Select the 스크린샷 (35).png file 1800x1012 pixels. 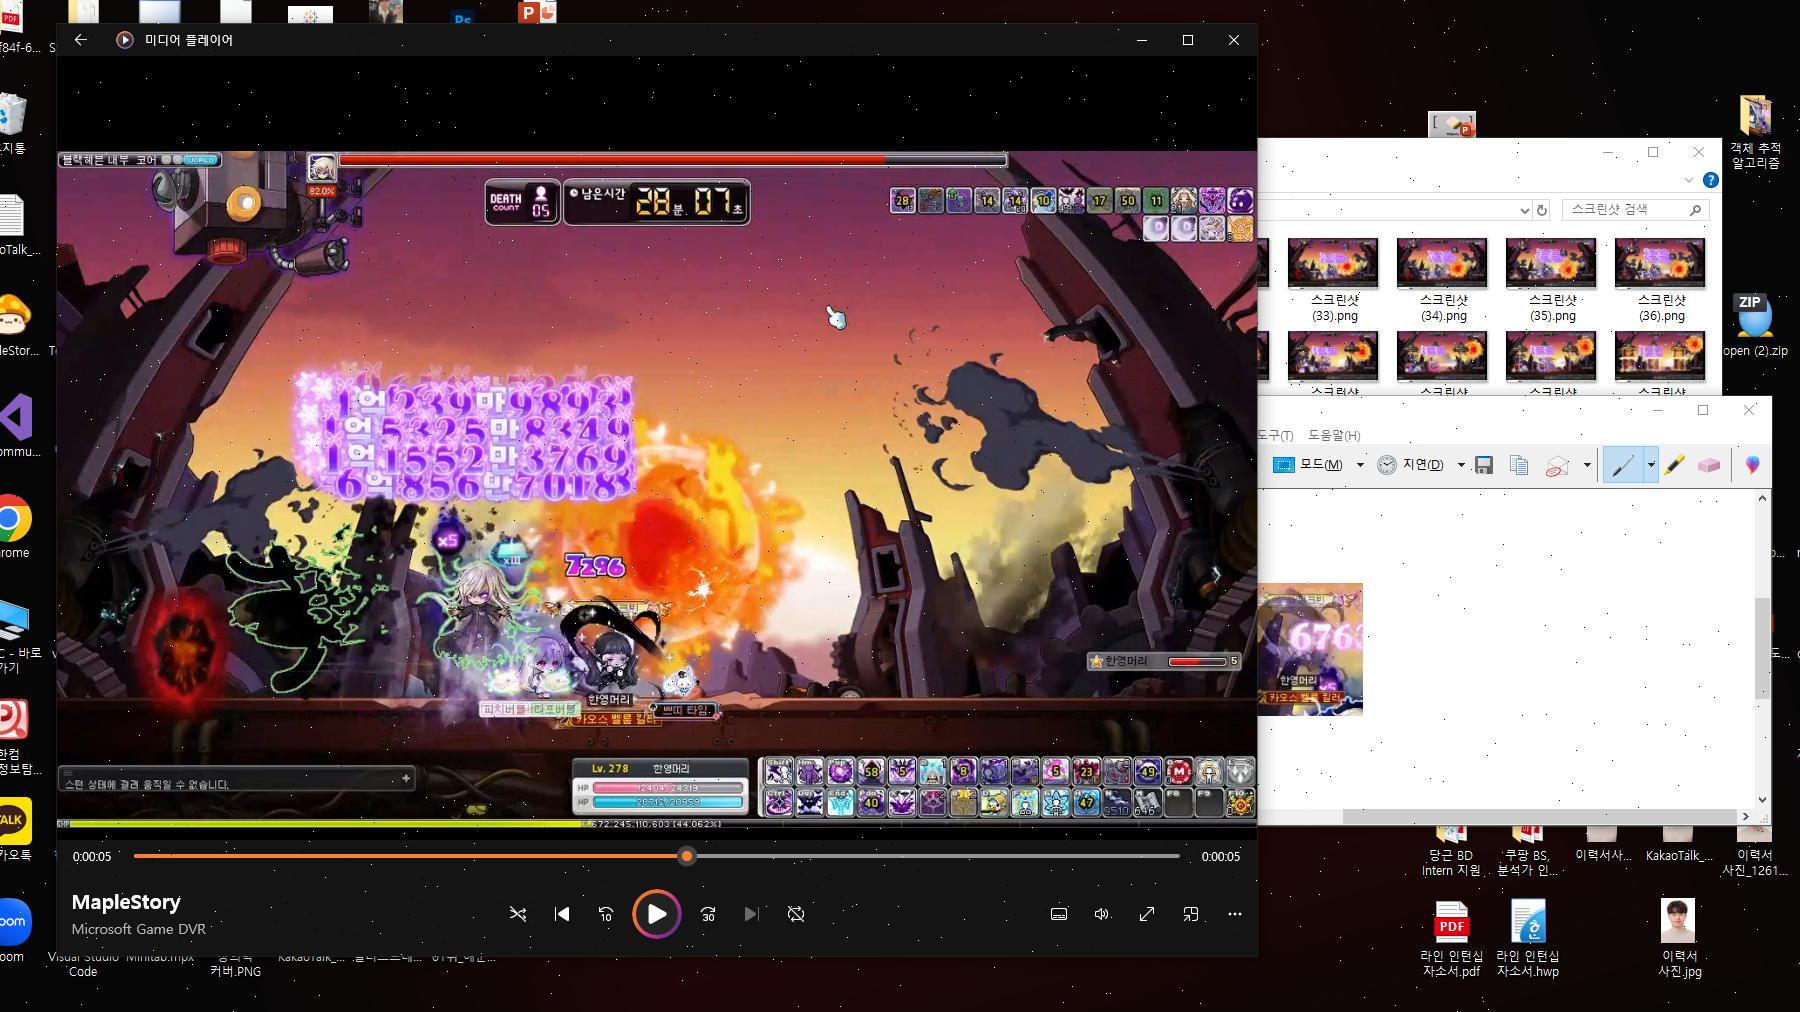1552,280
